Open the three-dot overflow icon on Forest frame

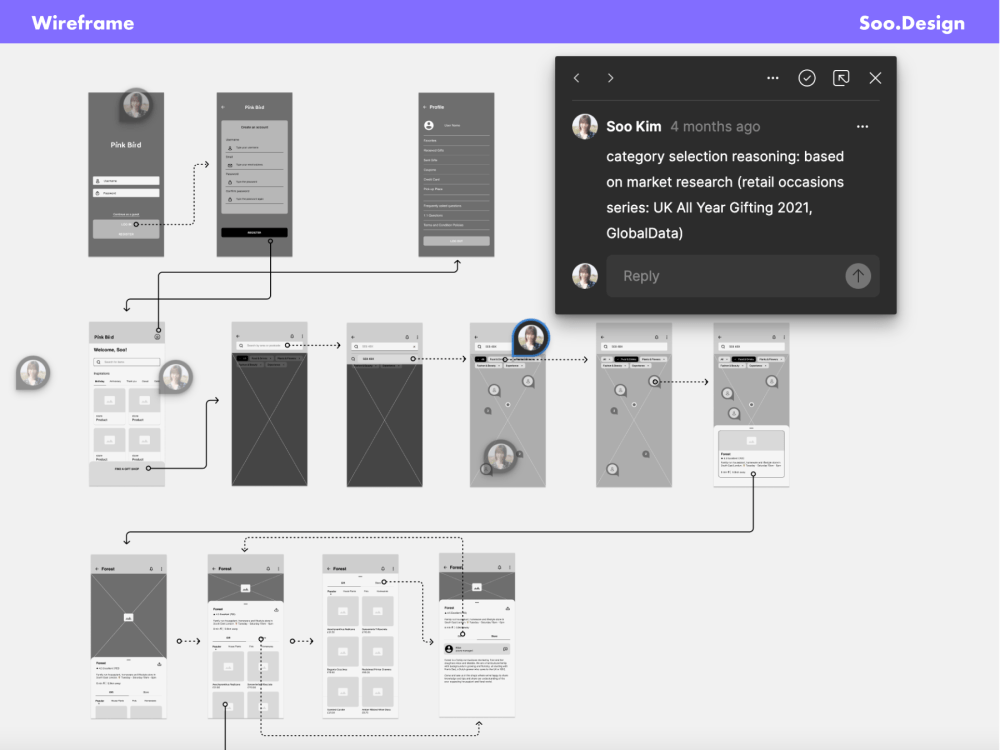[x=162, y=569]
